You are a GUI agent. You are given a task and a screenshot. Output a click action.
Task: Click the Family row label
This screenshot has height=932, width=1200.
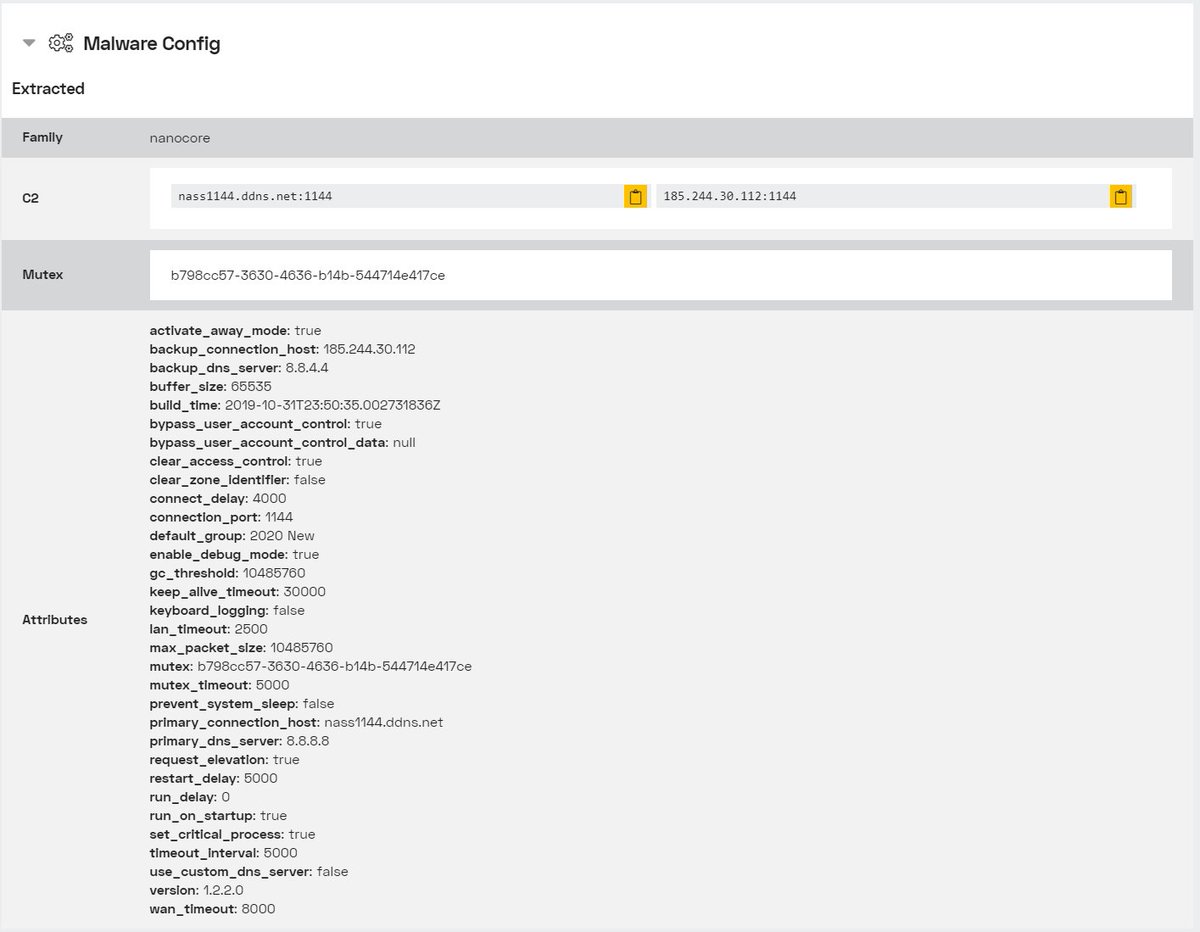click(43, 137)
